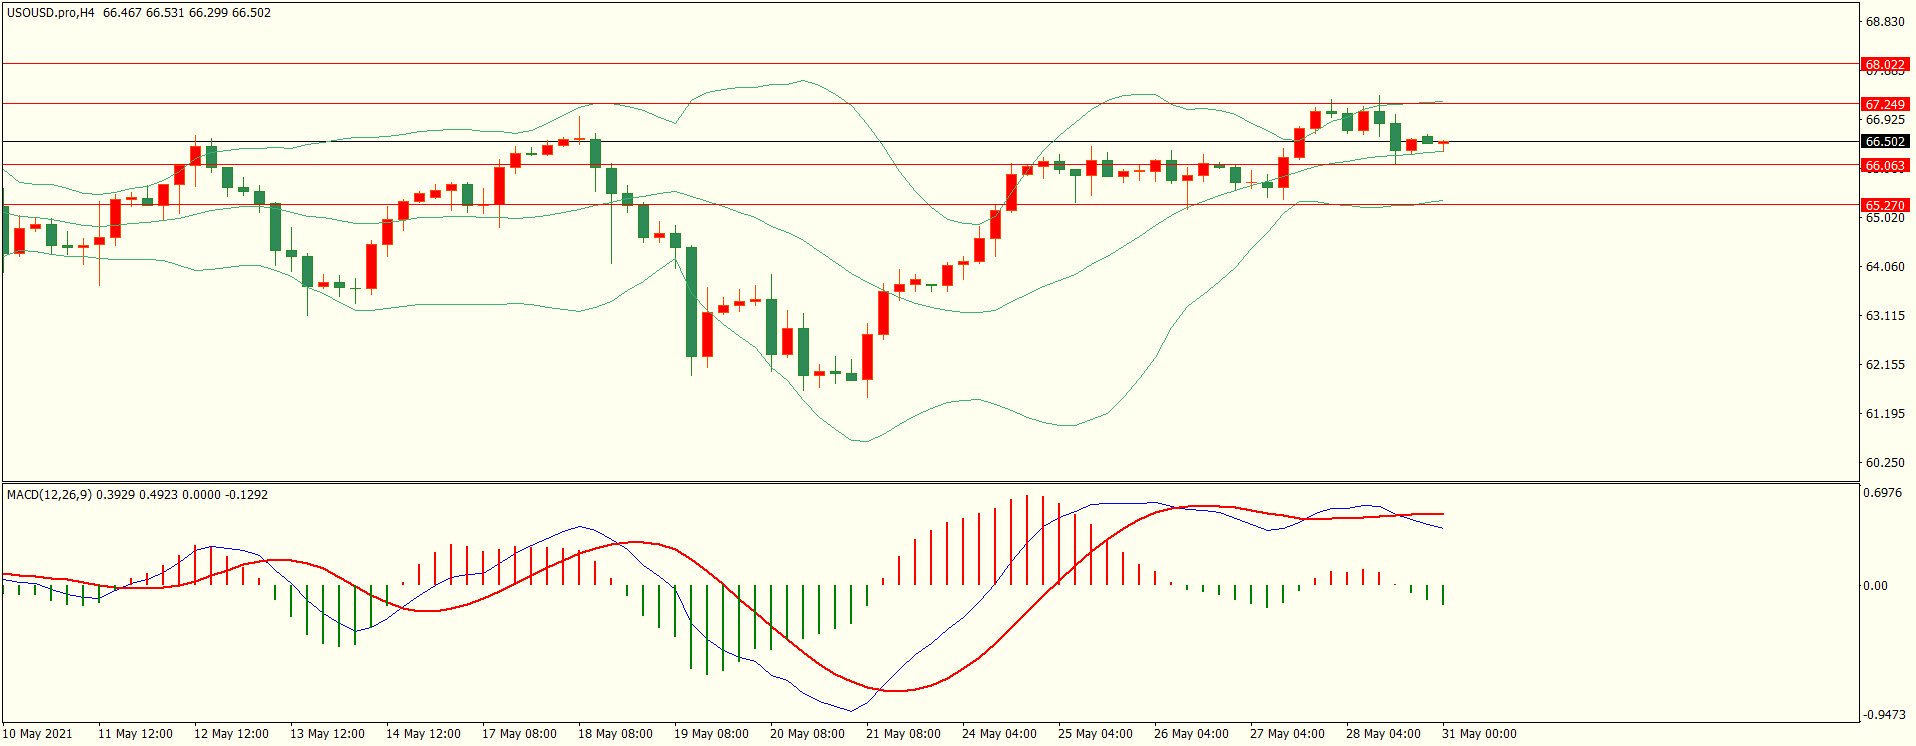
Task: Select the red 66.063 price level tag
Action: coord(1884,166)
